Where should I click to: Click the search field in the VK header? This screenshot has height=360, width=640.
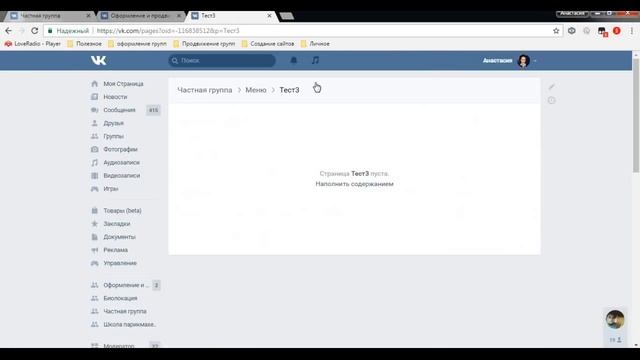pos(222,60)
